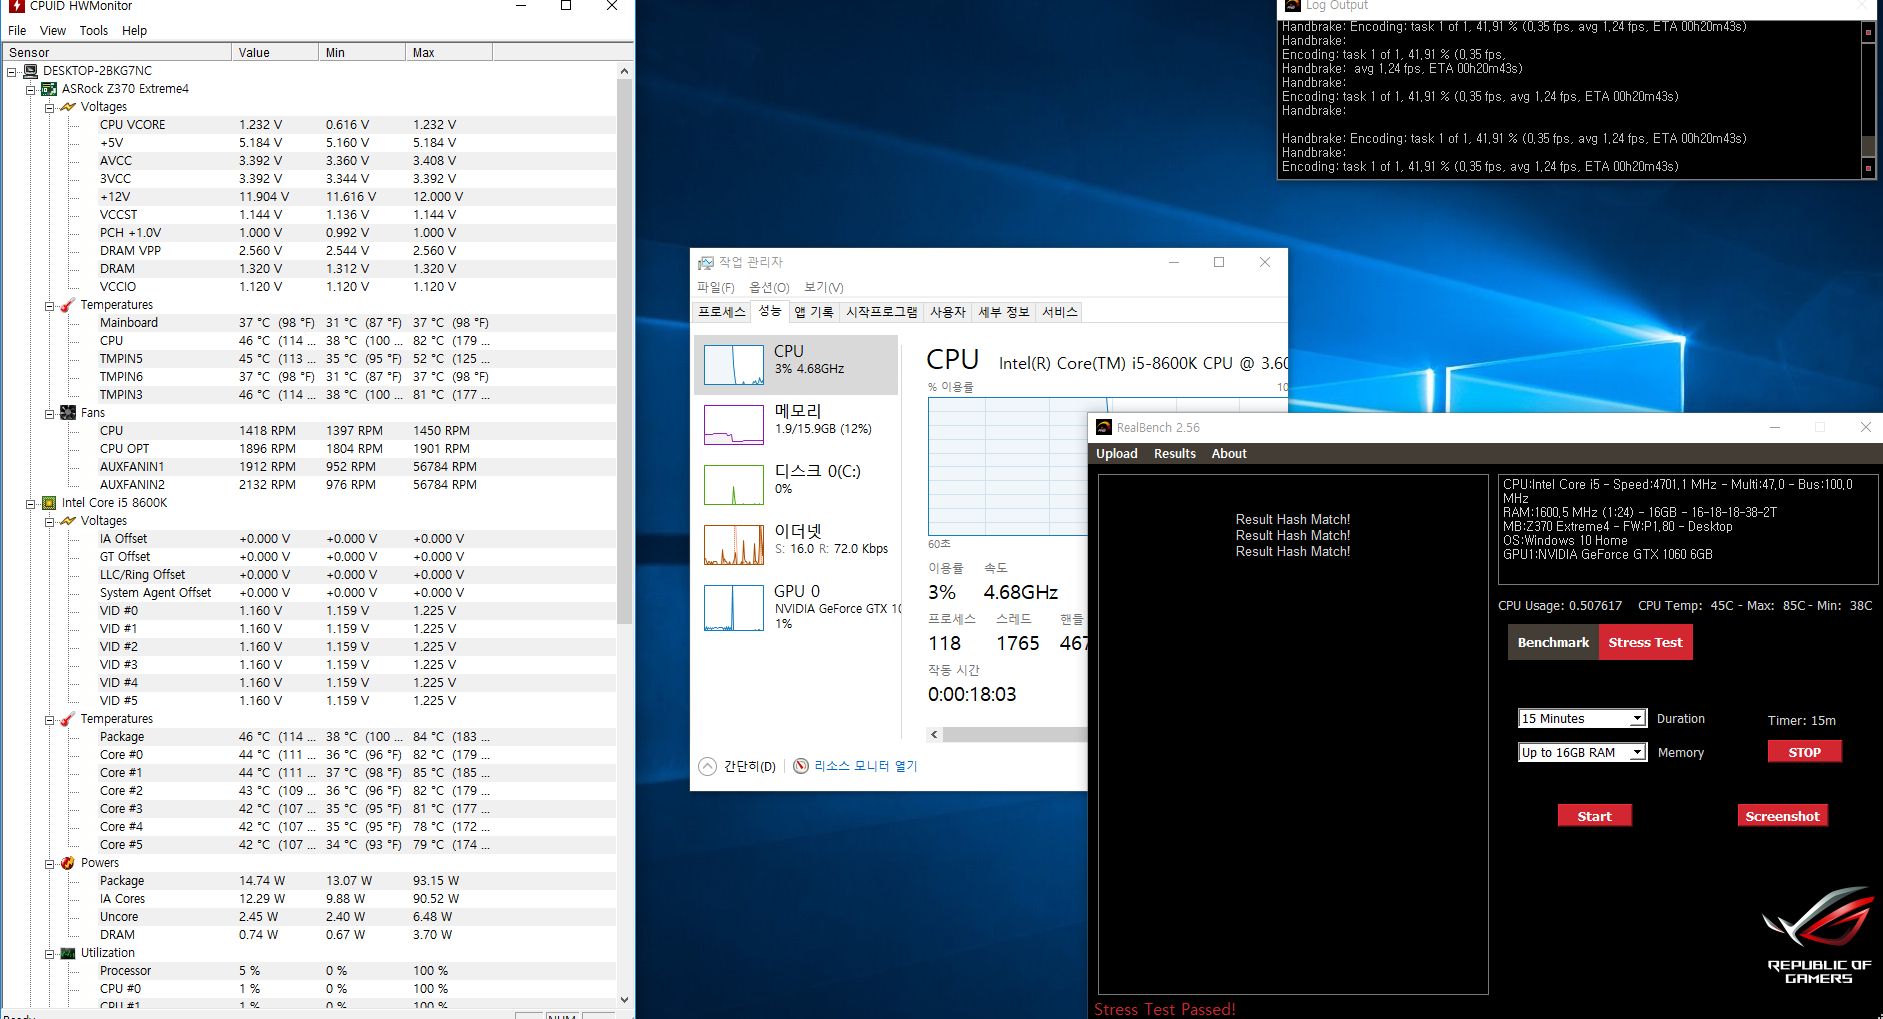Screen dimensions: 1883x1019
Task: Click the CPUID HWMonitor title bar icon
Action: tap(17, 6)
